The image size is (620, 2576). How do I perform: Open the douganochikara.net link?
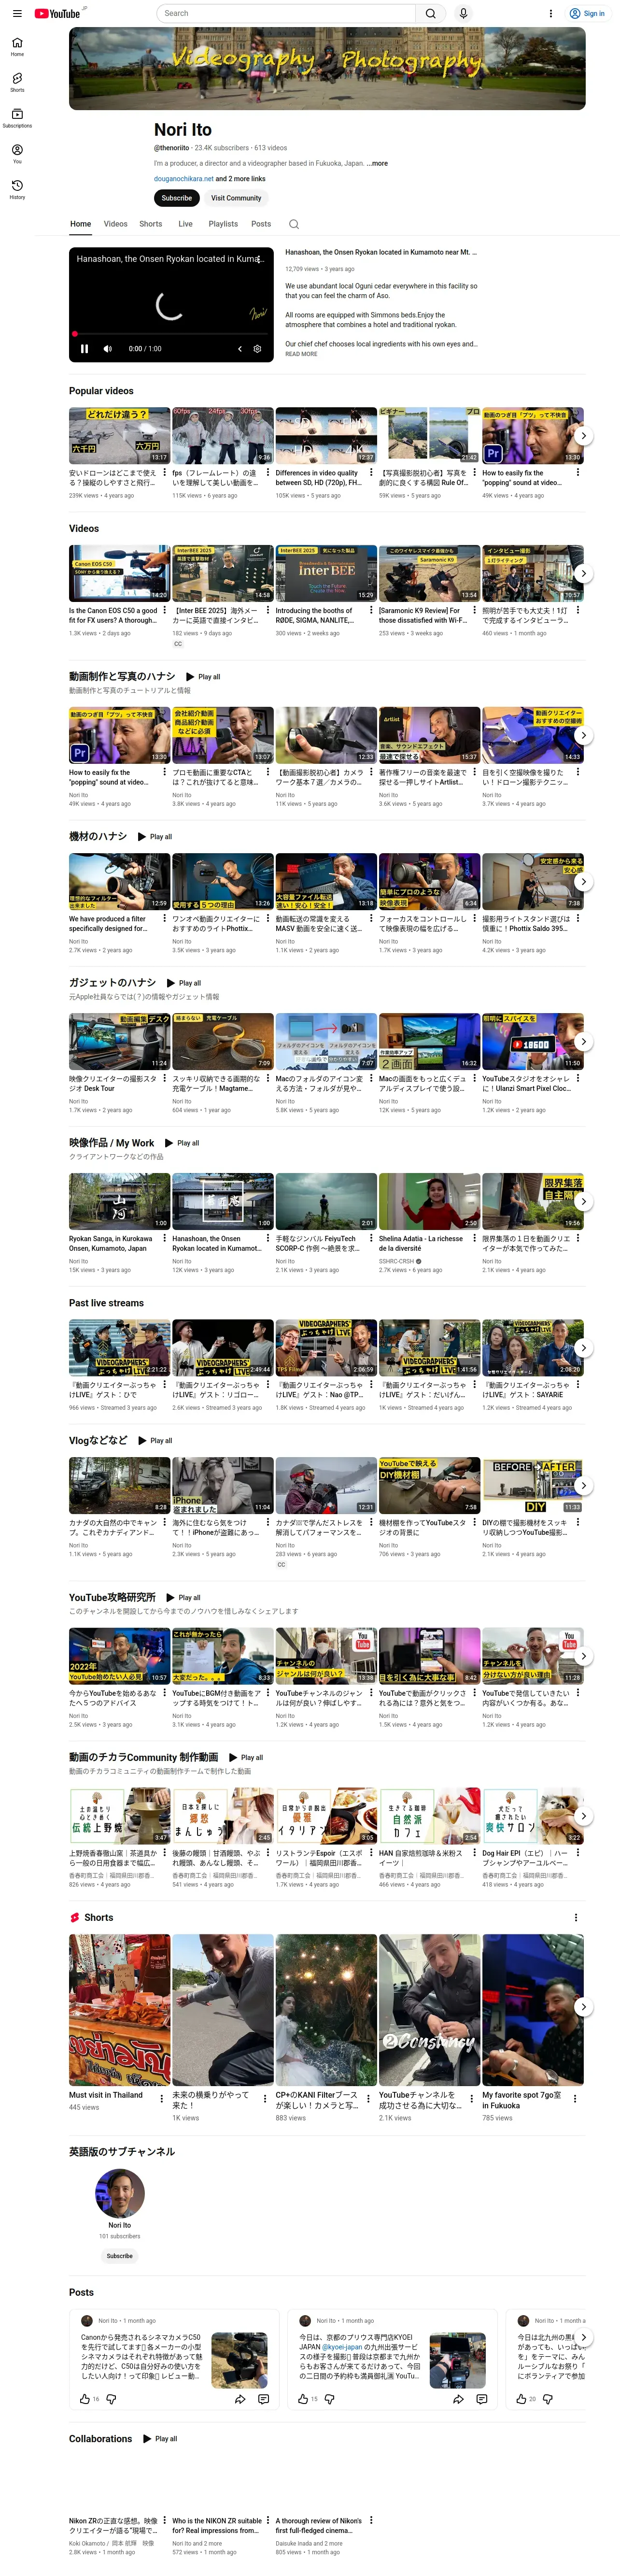(184, 179)
